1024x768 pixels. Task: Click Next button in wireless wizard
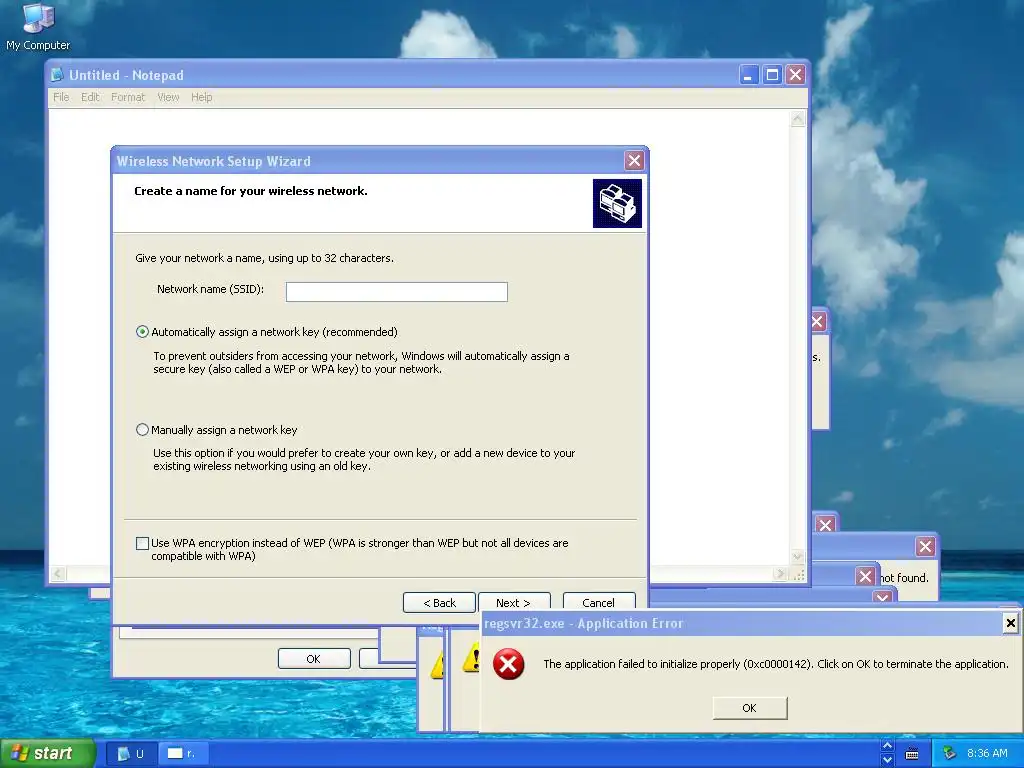pyautogui.click(x=514, y=602)
